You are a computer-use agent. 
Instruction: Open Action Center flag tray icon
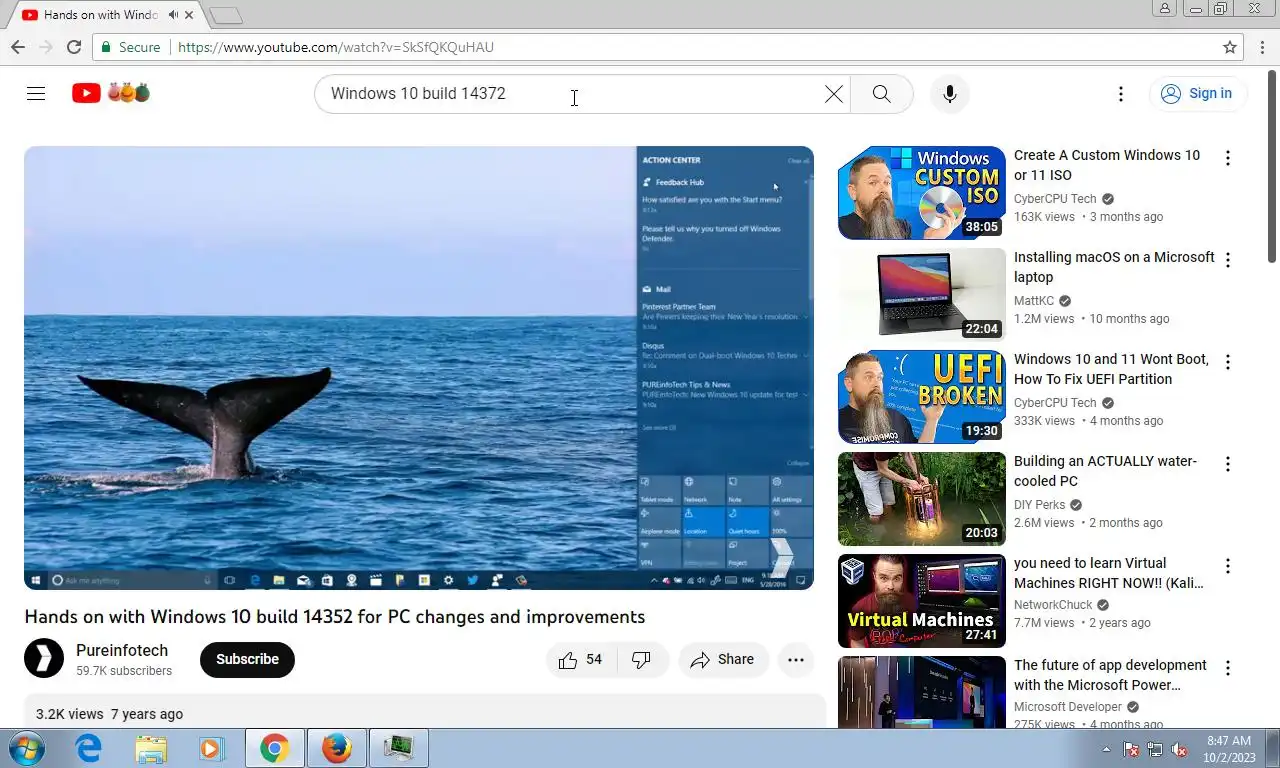[x=1131, y=749]
